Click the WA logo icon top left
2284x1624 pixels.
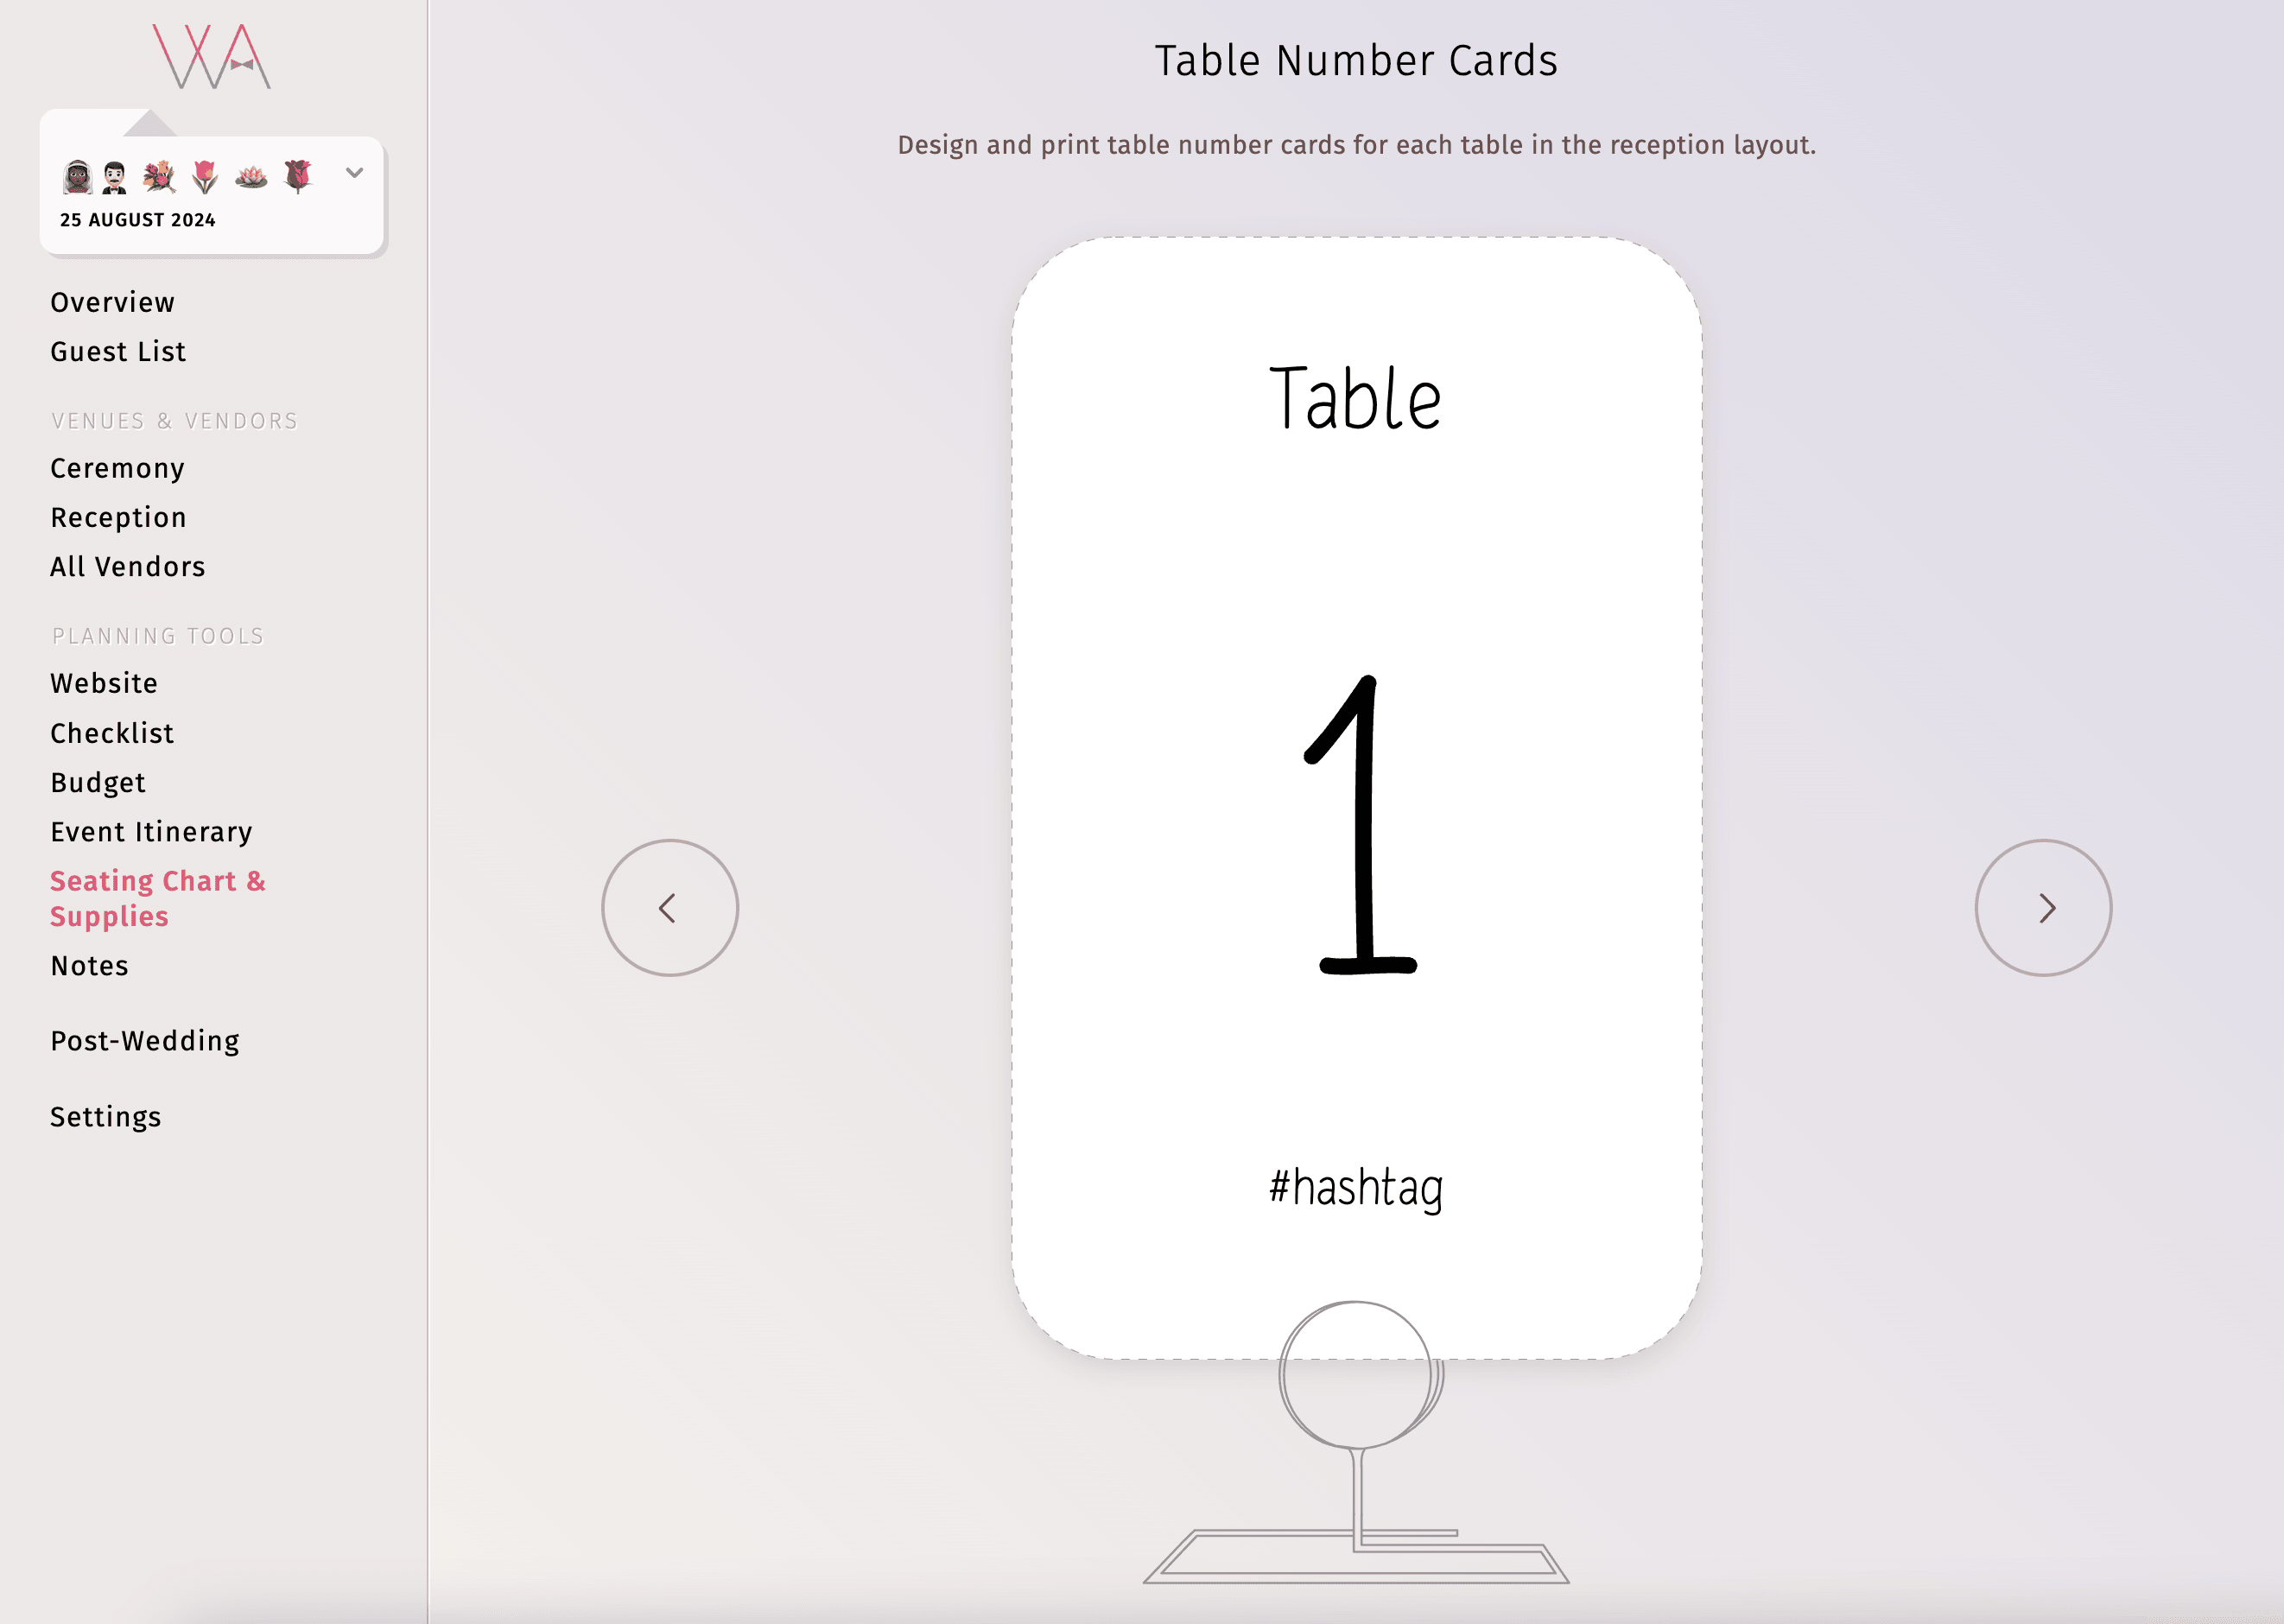pos(211,54)
